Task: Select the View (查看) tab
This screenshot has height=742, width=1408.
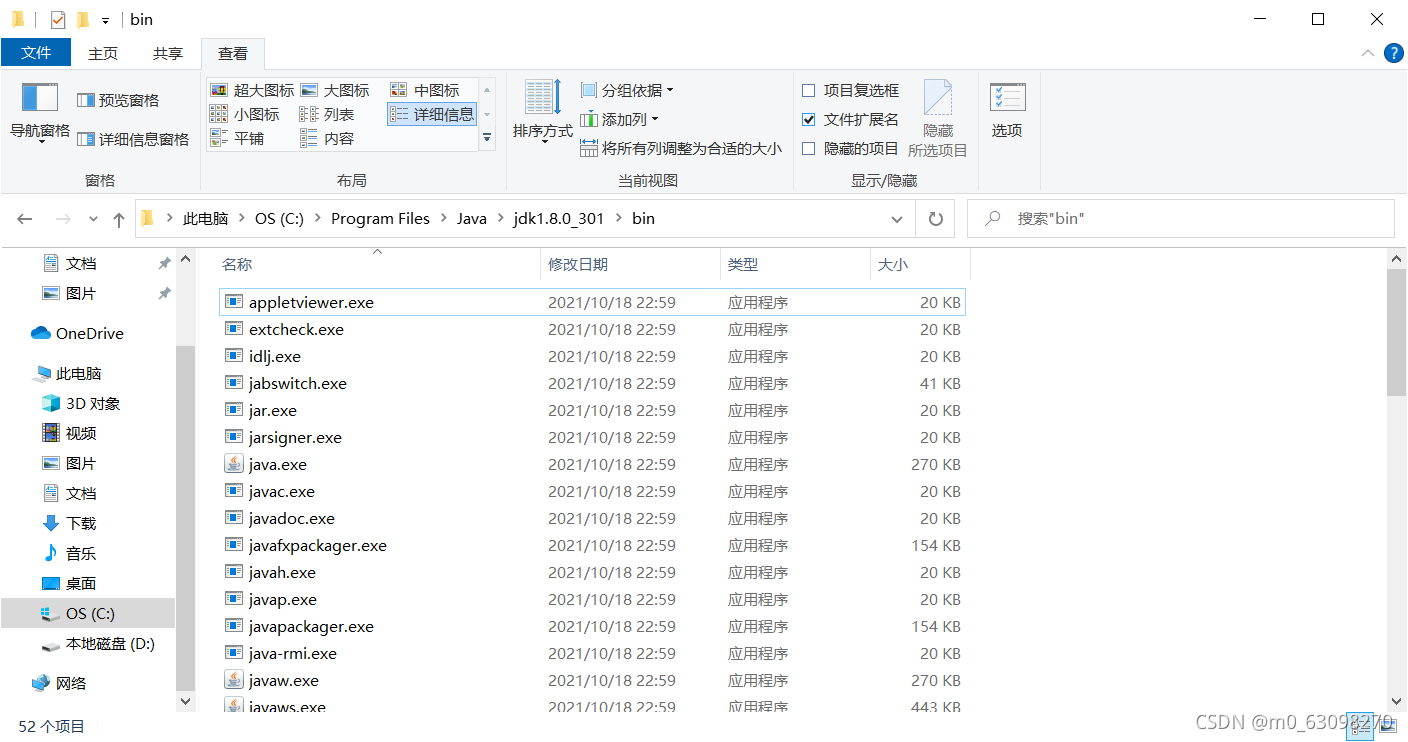Action: click(233, 54)
